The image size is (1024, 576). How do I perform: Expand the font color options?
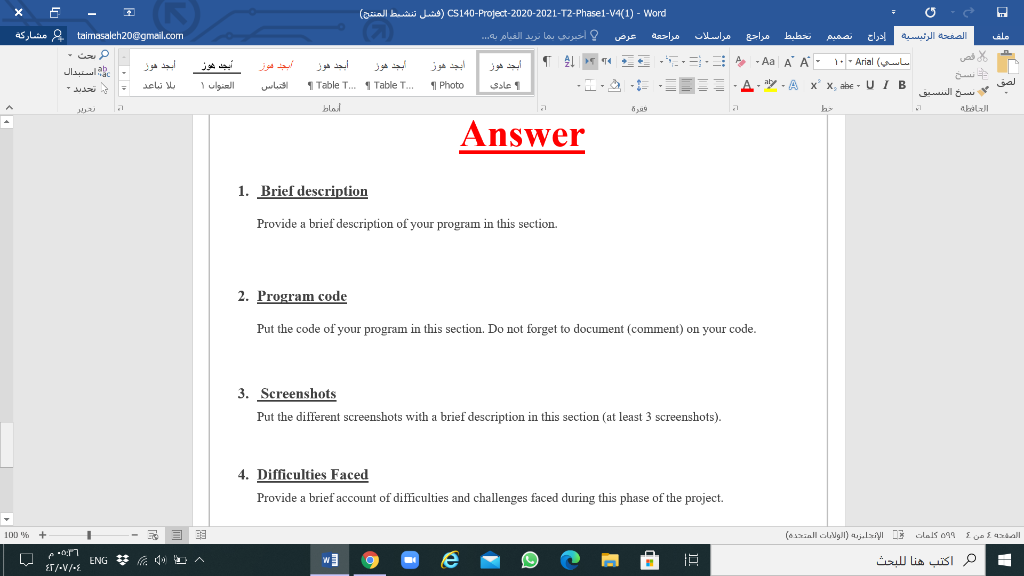pos(758,86)
